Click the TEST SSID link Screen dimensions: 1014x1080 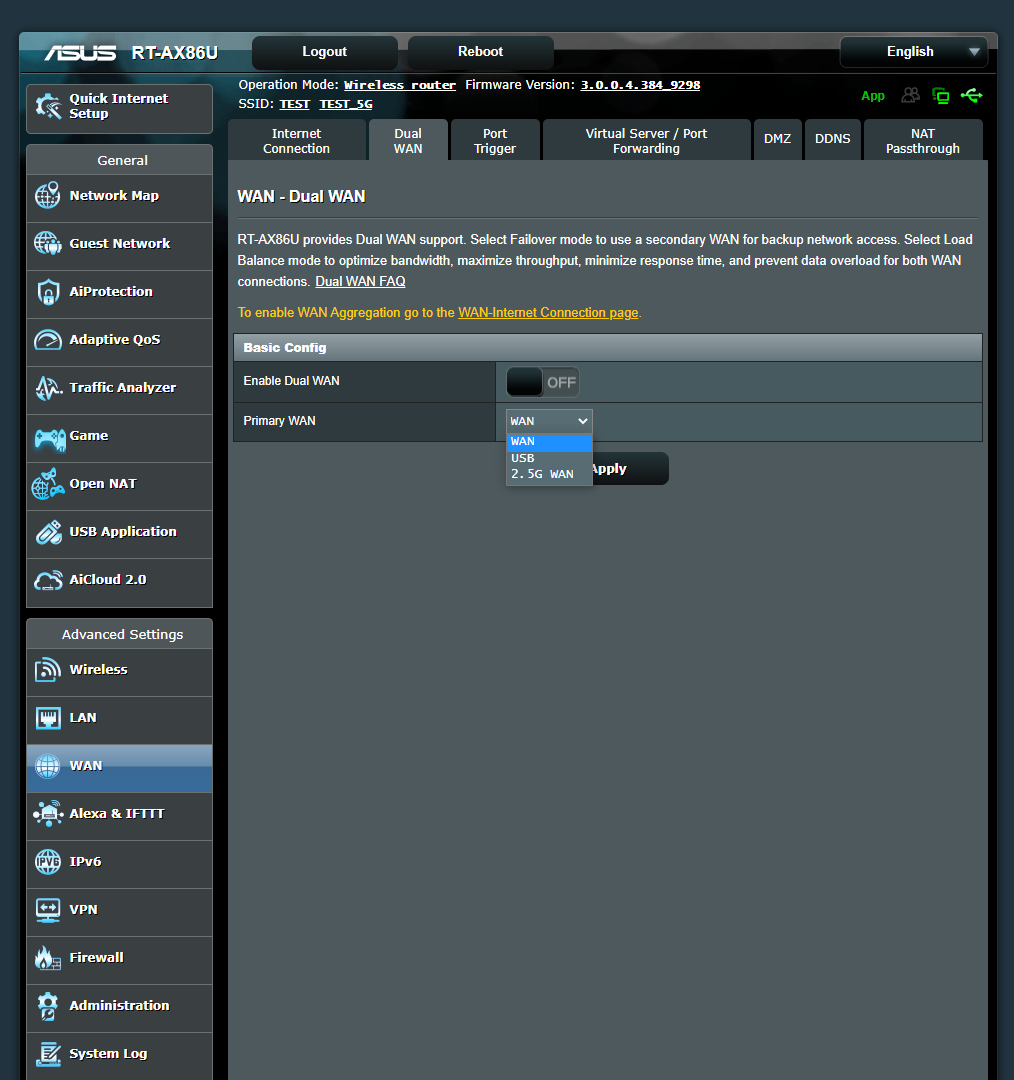click(294, 104)
